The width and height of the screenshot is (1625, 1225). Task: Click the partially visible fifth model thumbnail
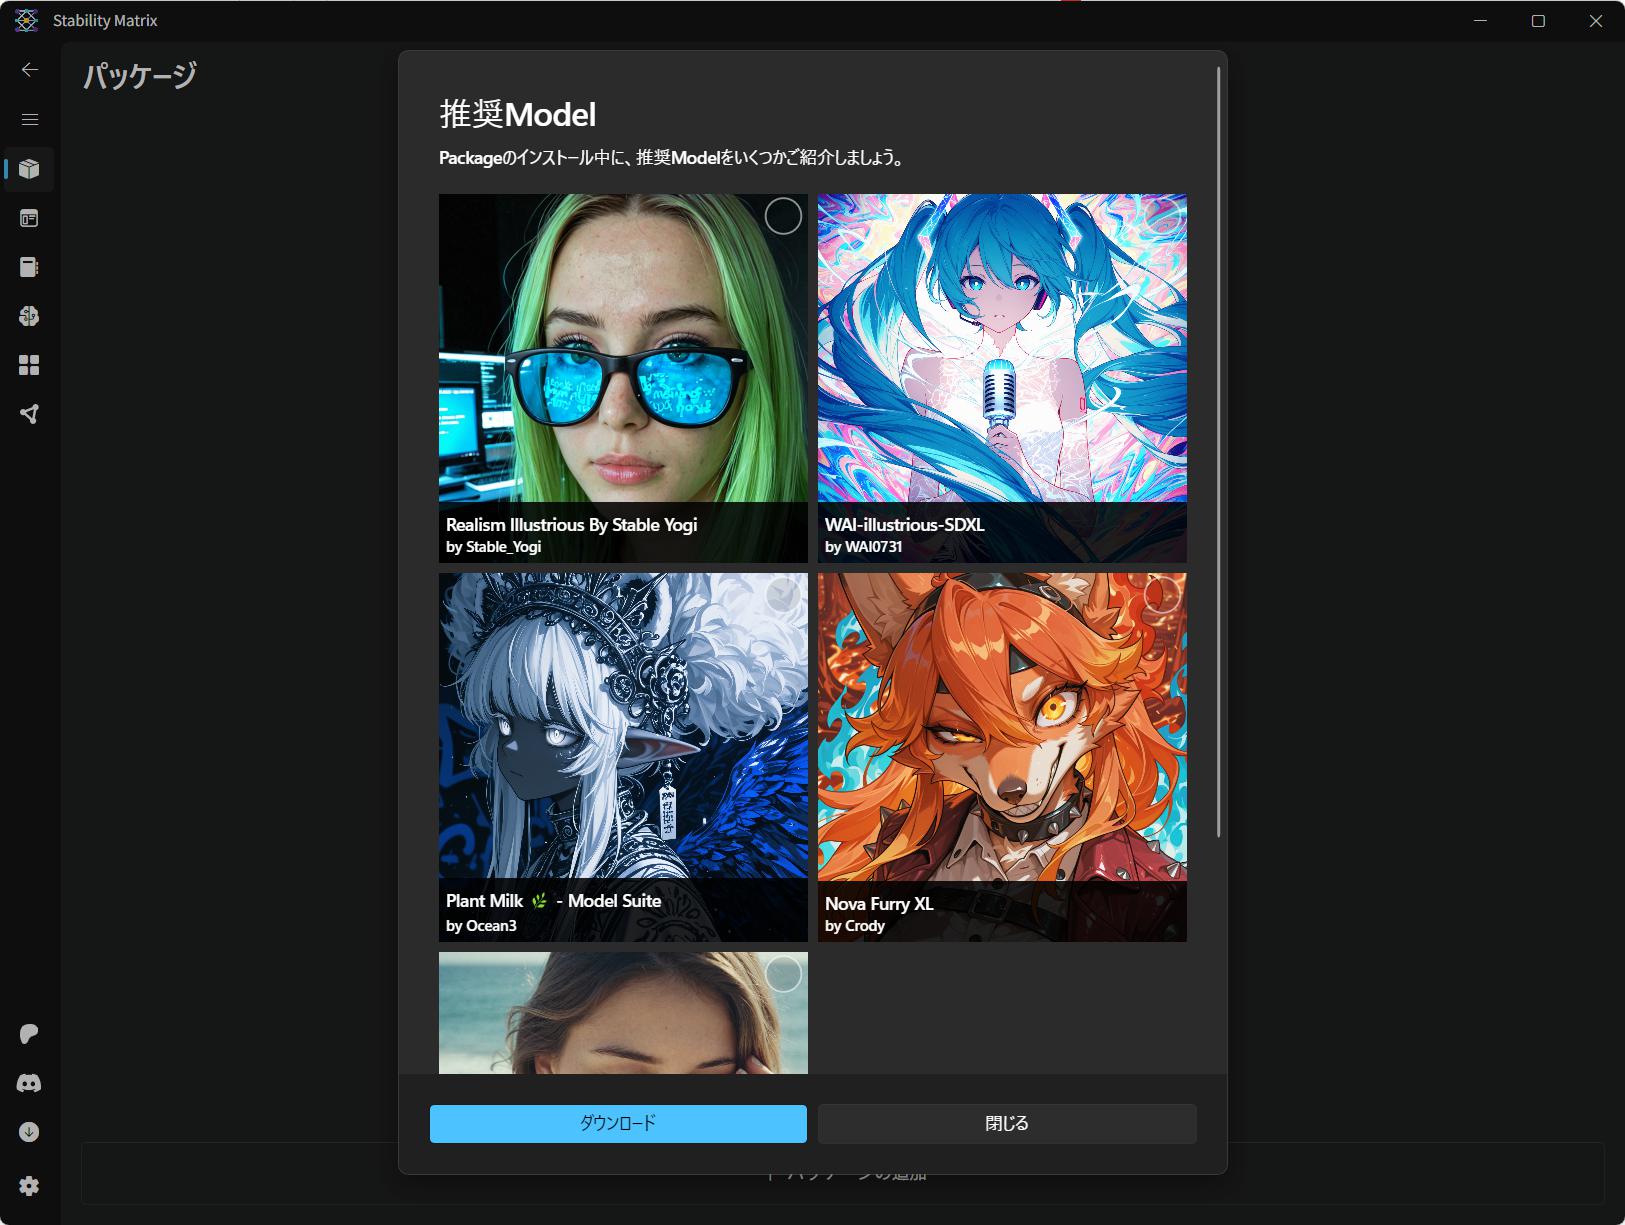coord(622,1015)
